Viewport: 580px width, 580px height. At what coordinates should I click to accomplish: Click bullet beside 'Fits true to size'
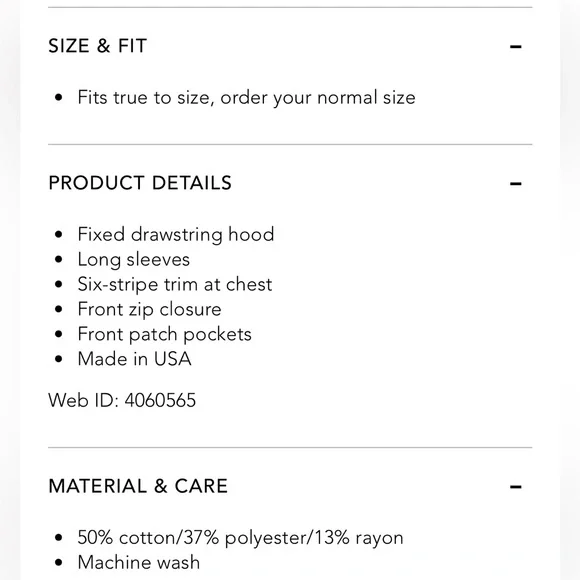pos(58,98)
